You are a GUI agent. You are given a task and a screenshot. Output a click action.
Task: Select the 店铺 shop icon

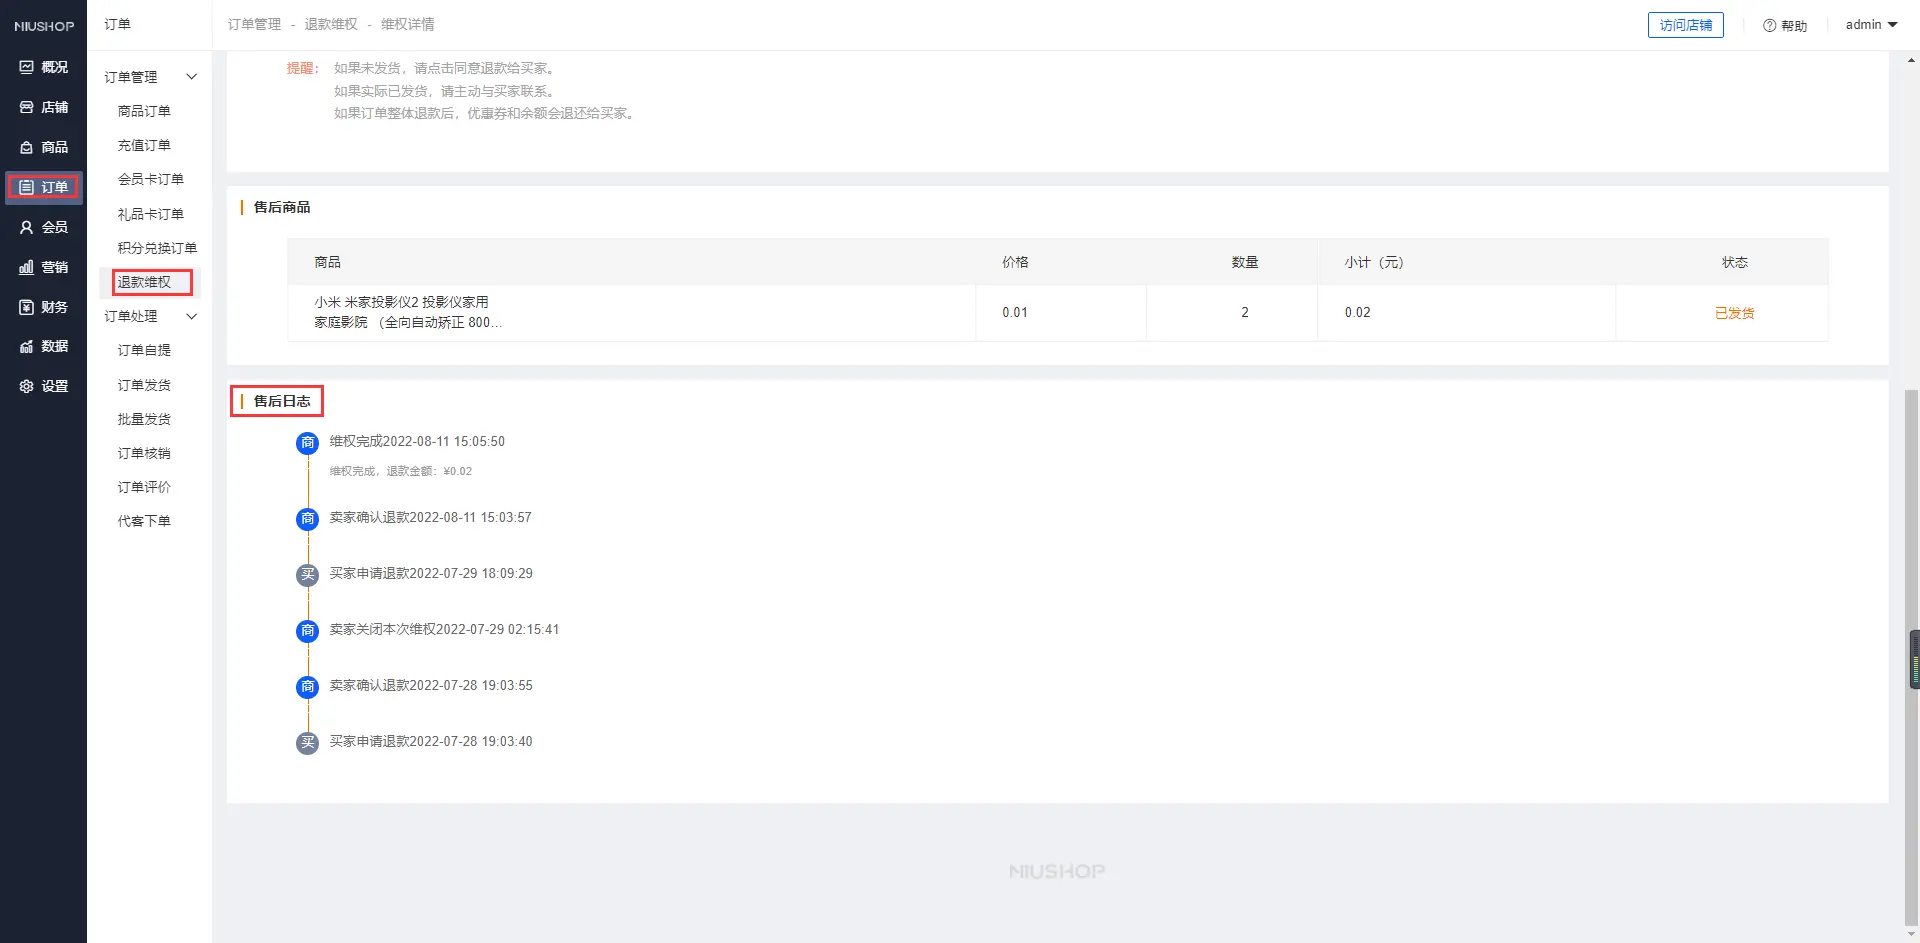tap(27, 107)
